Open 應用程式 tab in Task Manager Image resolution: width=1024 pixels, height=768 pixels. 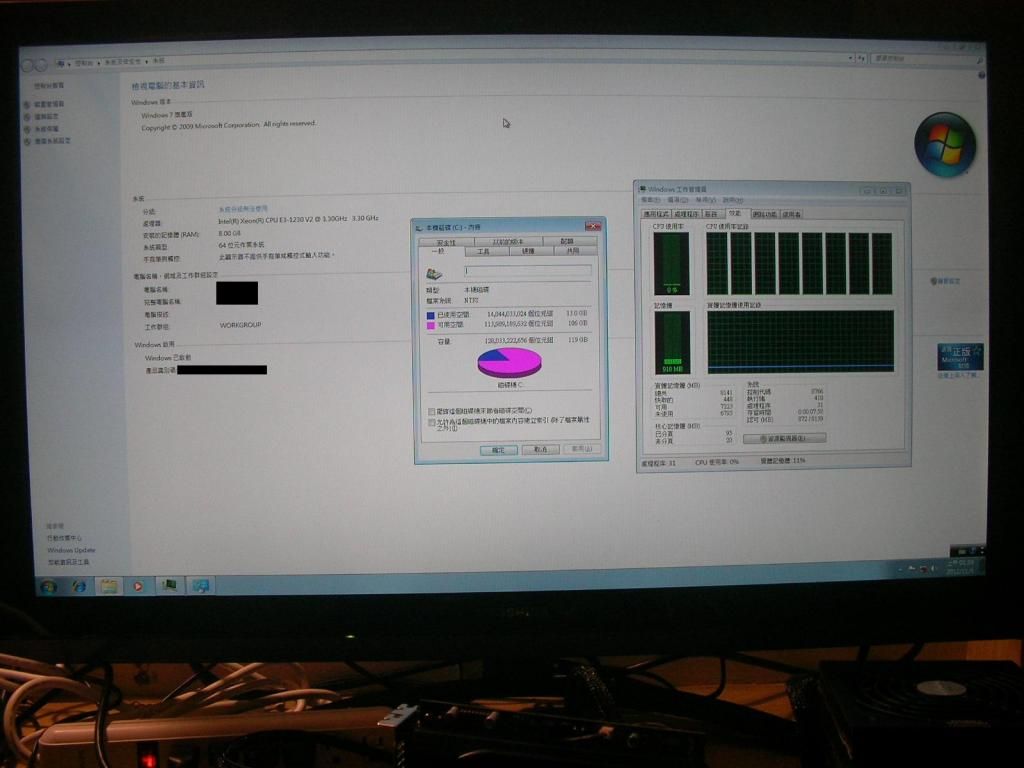(656, 214)
